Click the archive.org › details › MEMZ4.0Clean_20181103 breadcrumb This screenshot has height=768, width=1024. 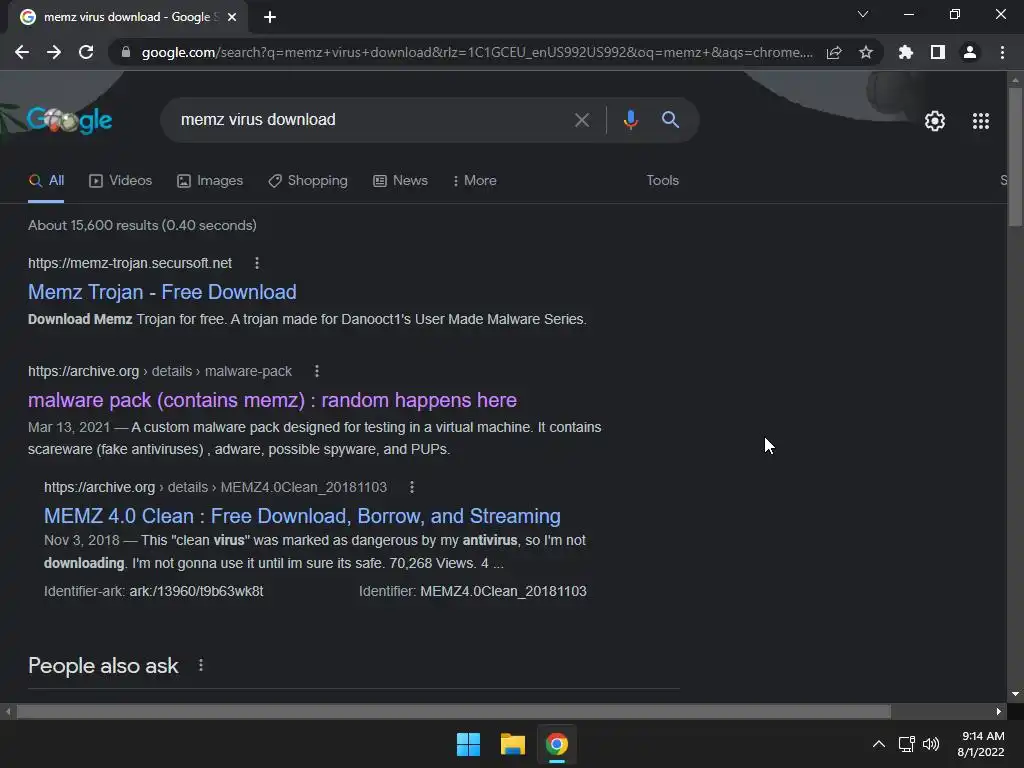pos(216,487)
